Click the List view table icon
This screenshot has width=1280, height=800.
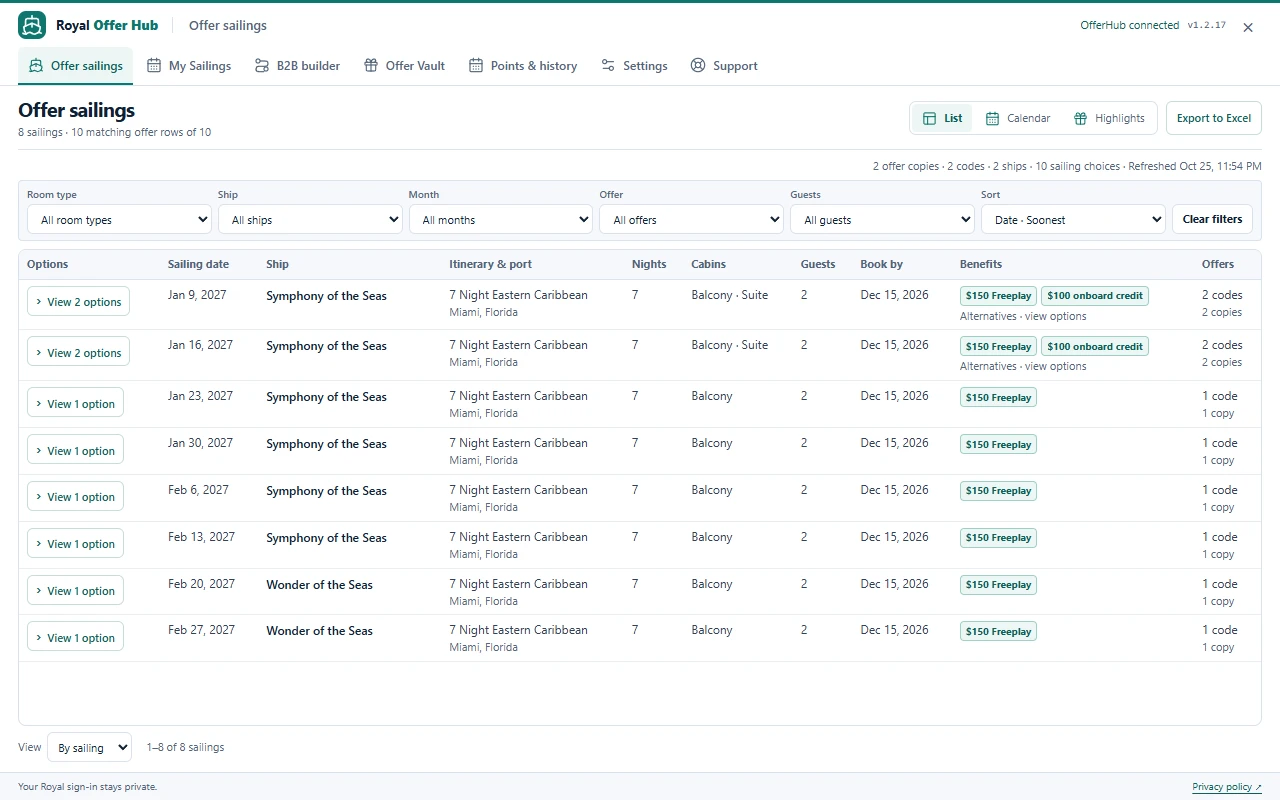point(930,118)
